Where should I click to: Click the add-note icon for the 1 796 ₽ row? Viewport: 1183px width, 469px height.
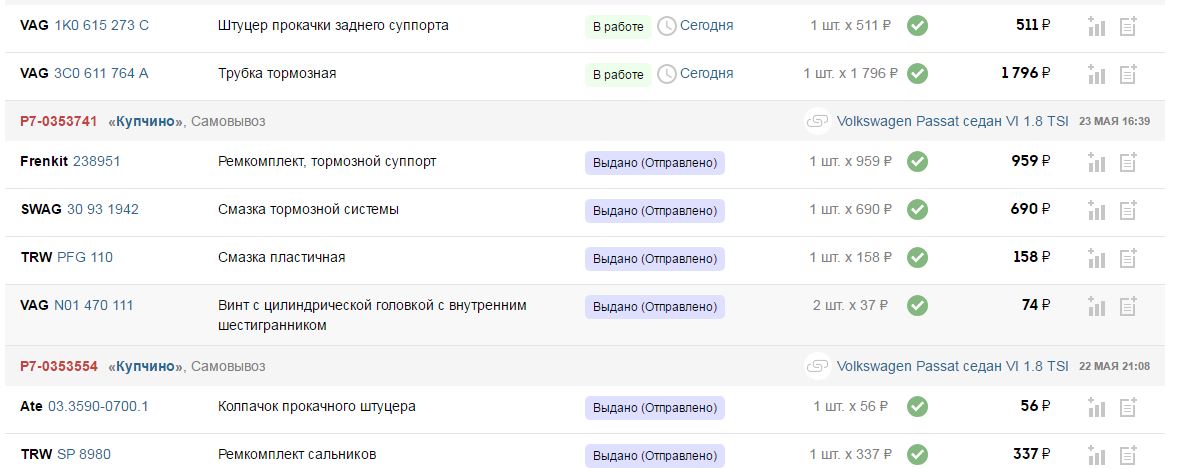pos(1128,74)
